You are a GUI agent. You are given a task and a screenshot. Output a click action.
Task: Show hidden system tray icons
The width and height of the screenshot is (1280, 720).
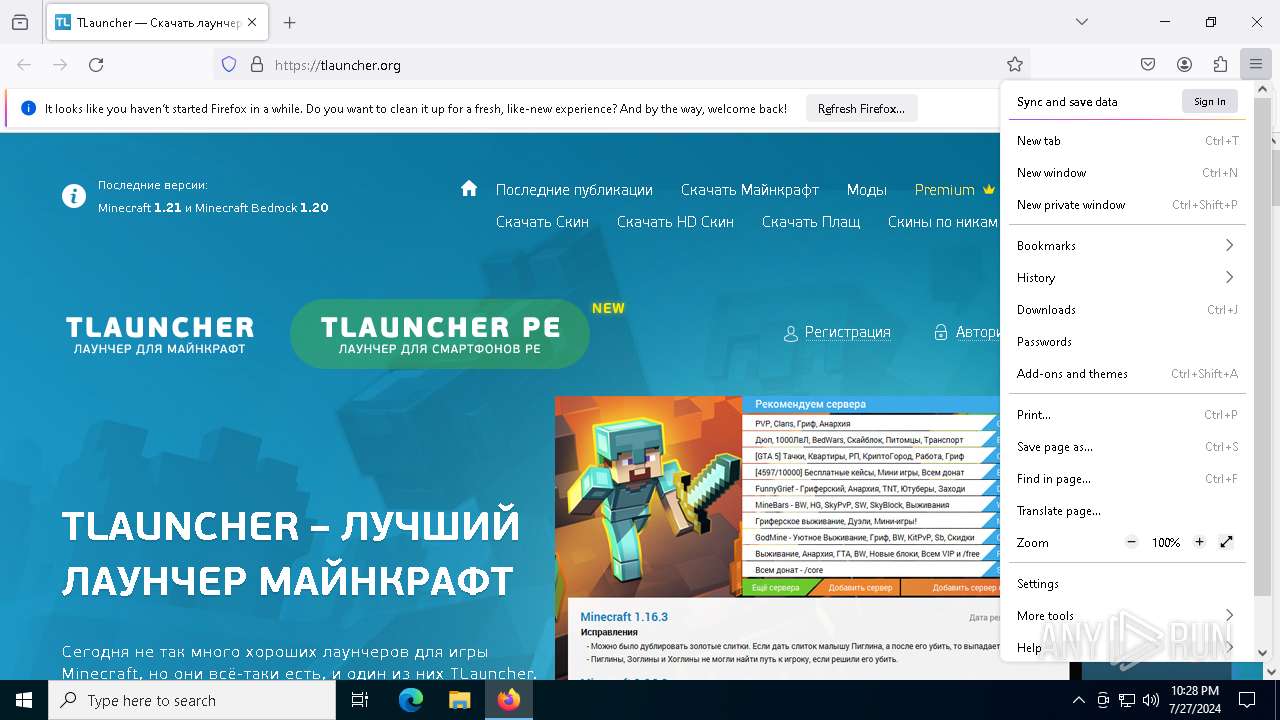click(1078, 700)
